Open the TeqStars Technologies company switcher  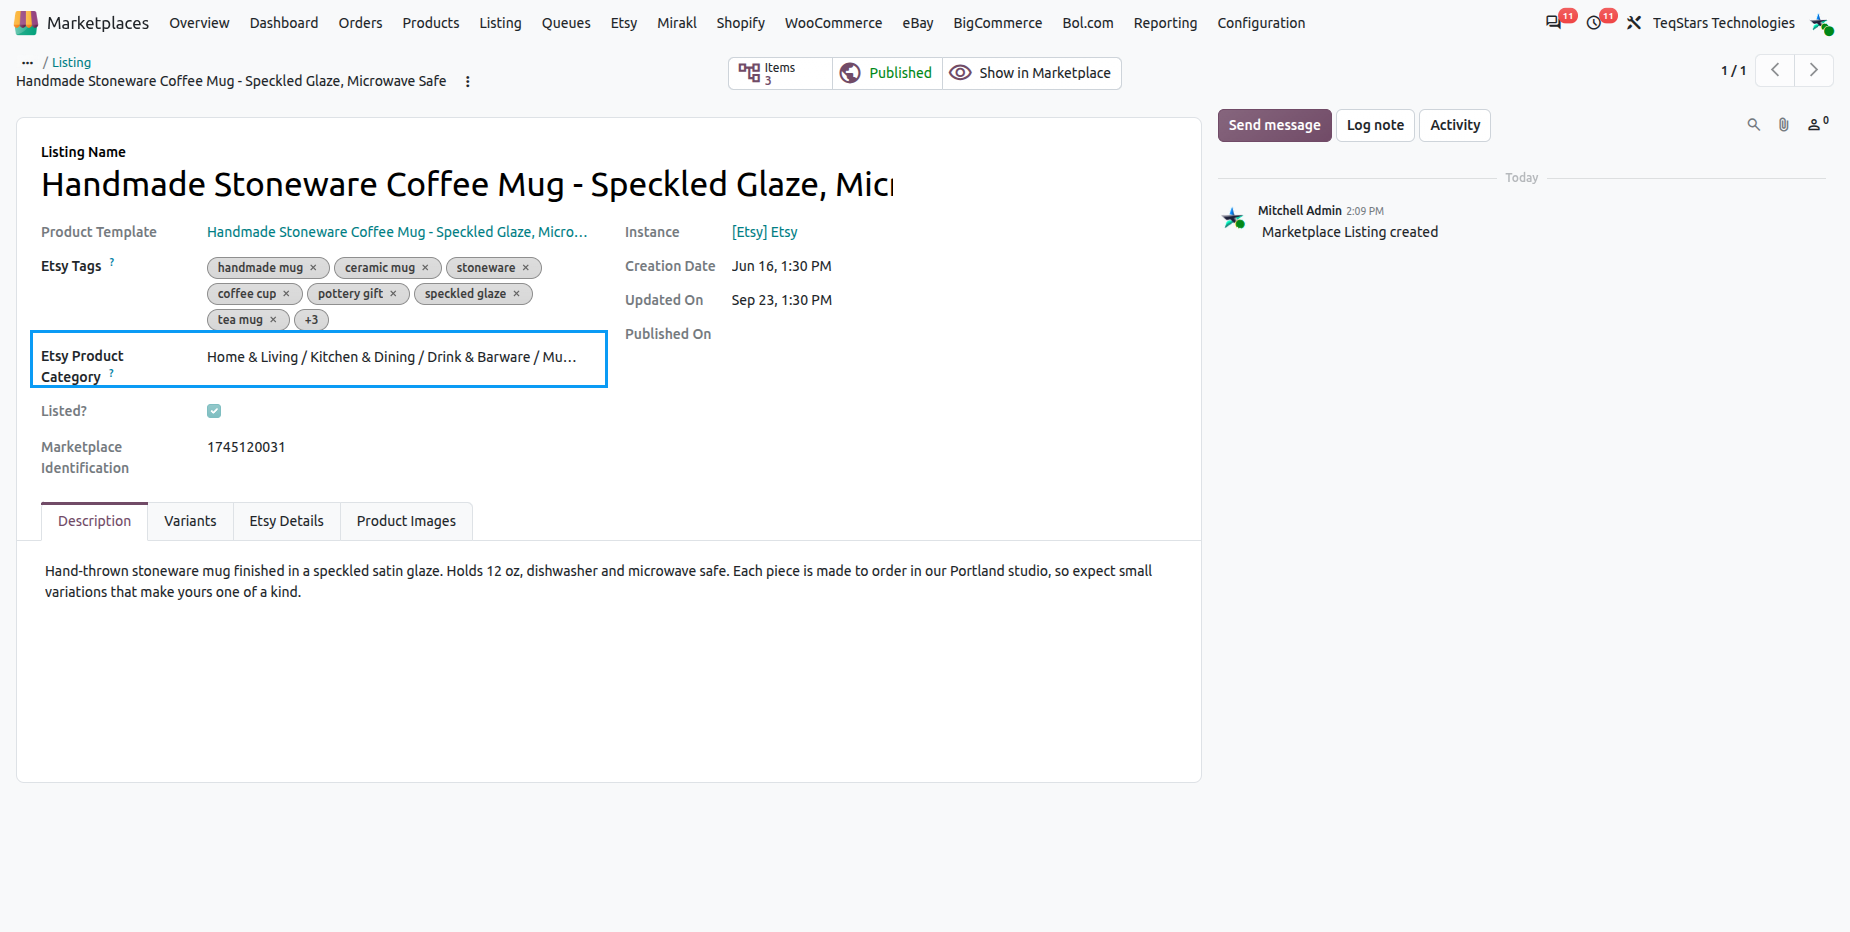[1723, 22]
